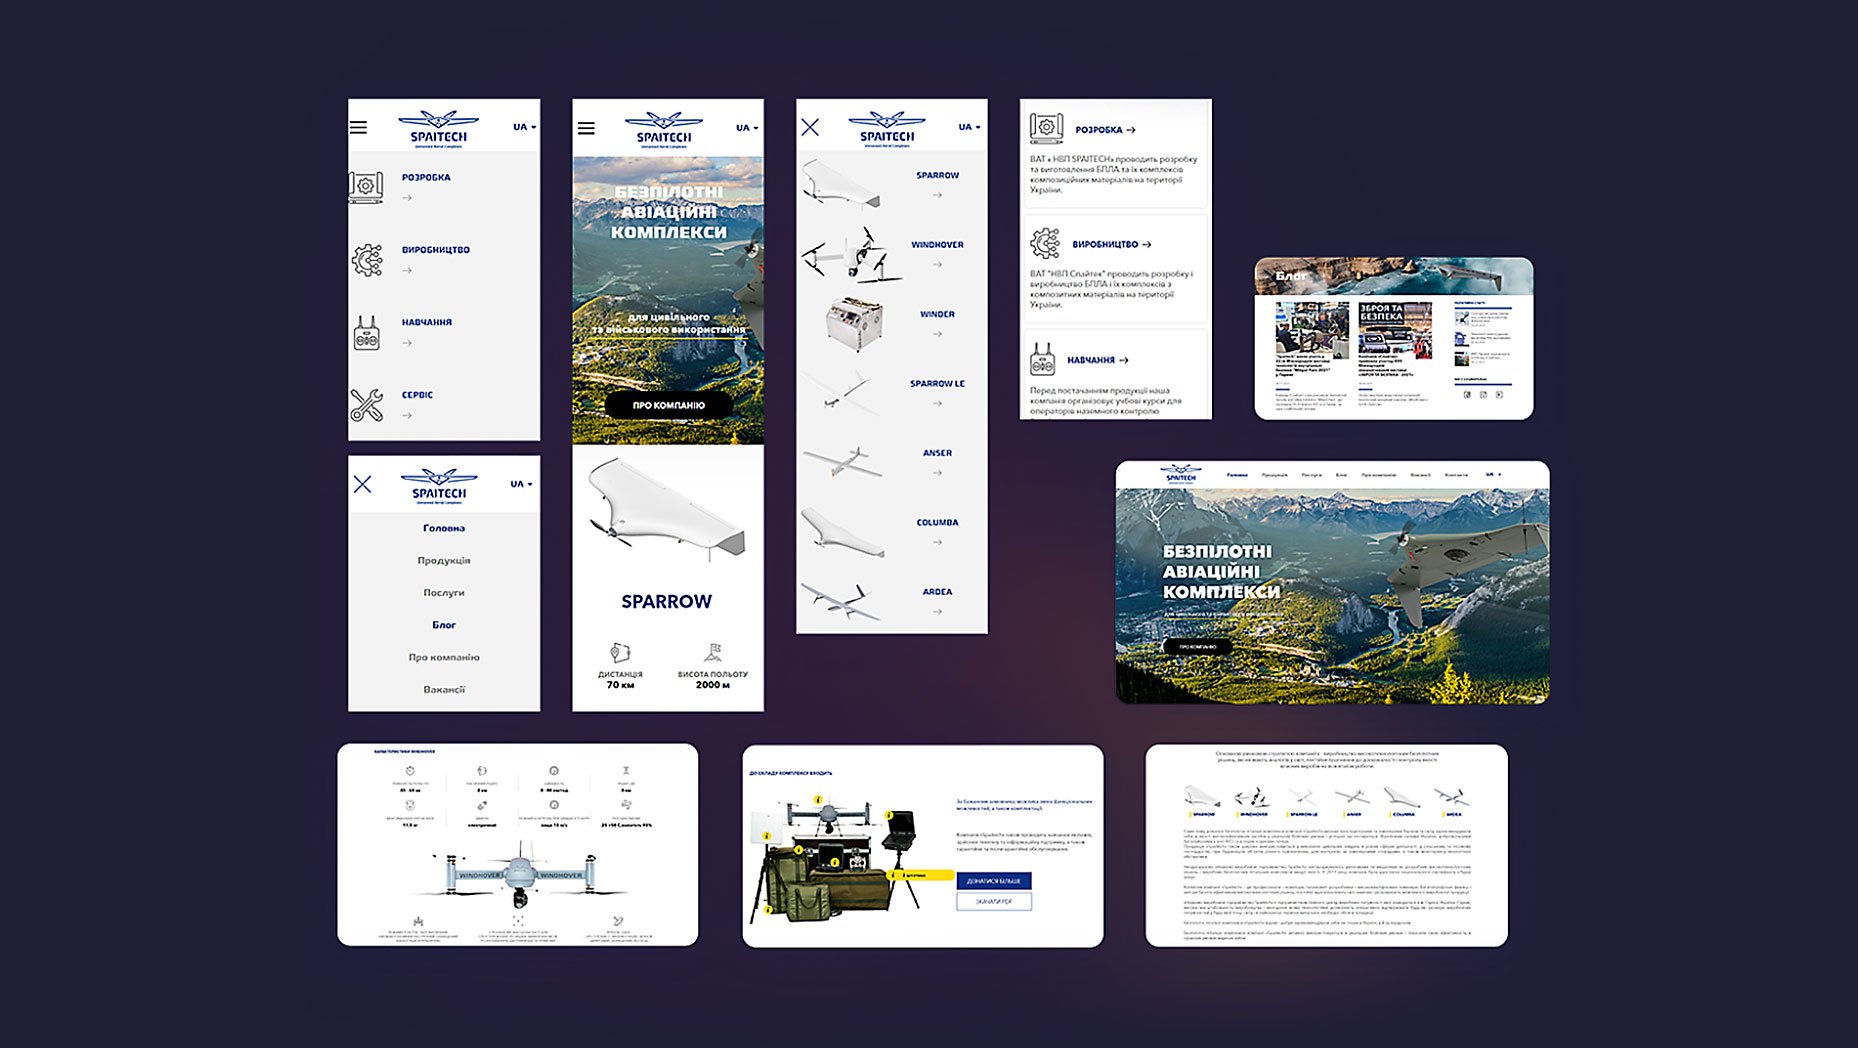Open UA language dropdown beside the Розробка list
This screenshot has width=1858, height=1048.
[524, 127]
